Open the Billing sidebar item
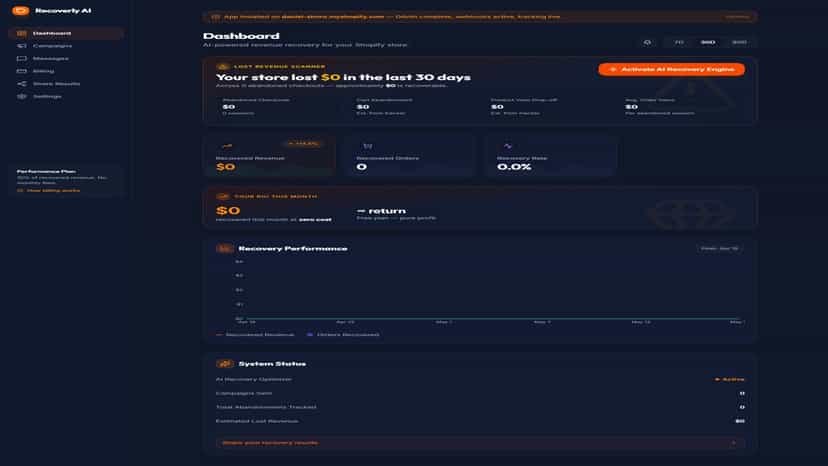 [x=66, y=71]
